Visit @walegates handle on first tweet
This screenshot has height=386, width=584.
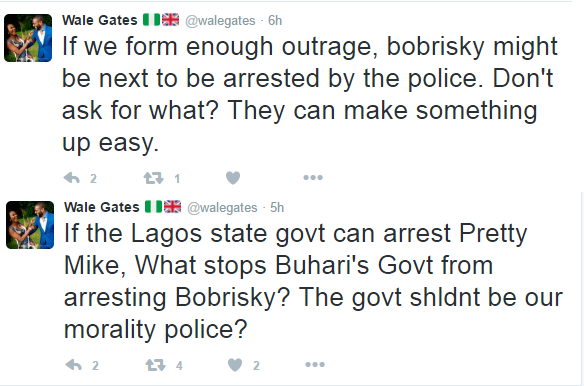coord(220,20)
